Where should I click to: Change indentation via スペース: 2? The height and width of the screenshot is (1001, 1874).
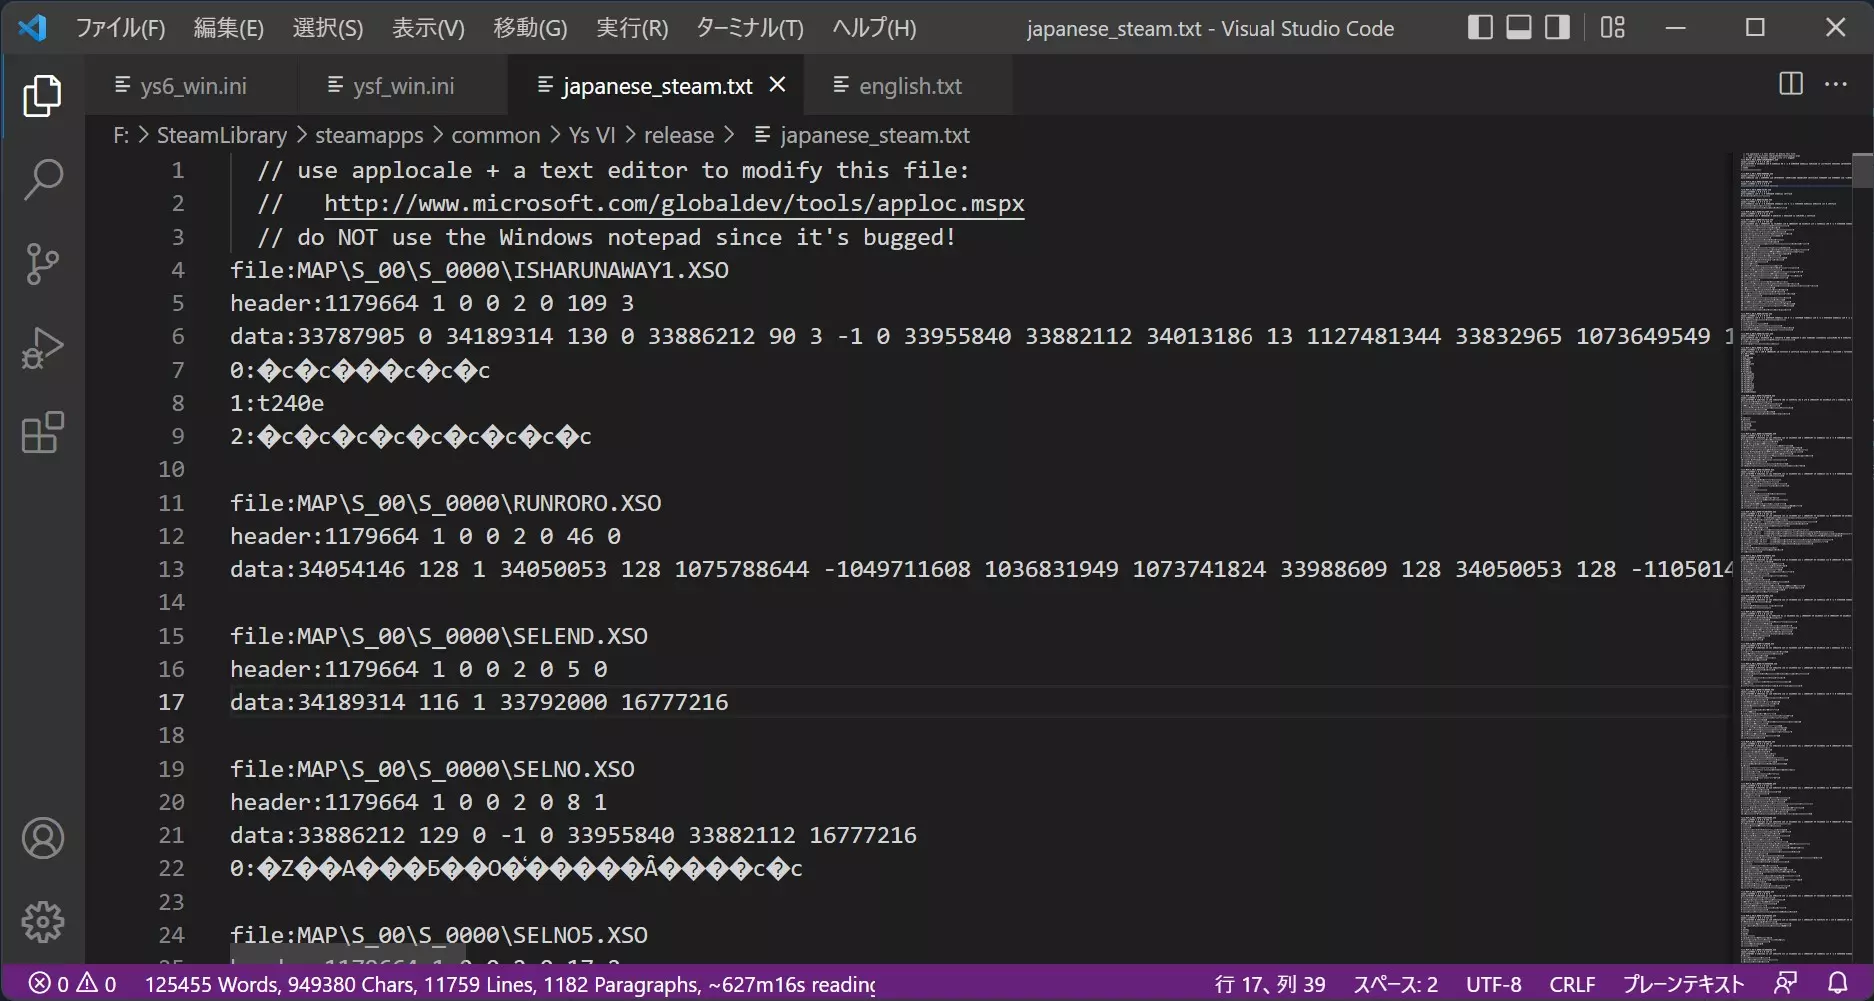pyautogui.click(x=1396, y=984)
